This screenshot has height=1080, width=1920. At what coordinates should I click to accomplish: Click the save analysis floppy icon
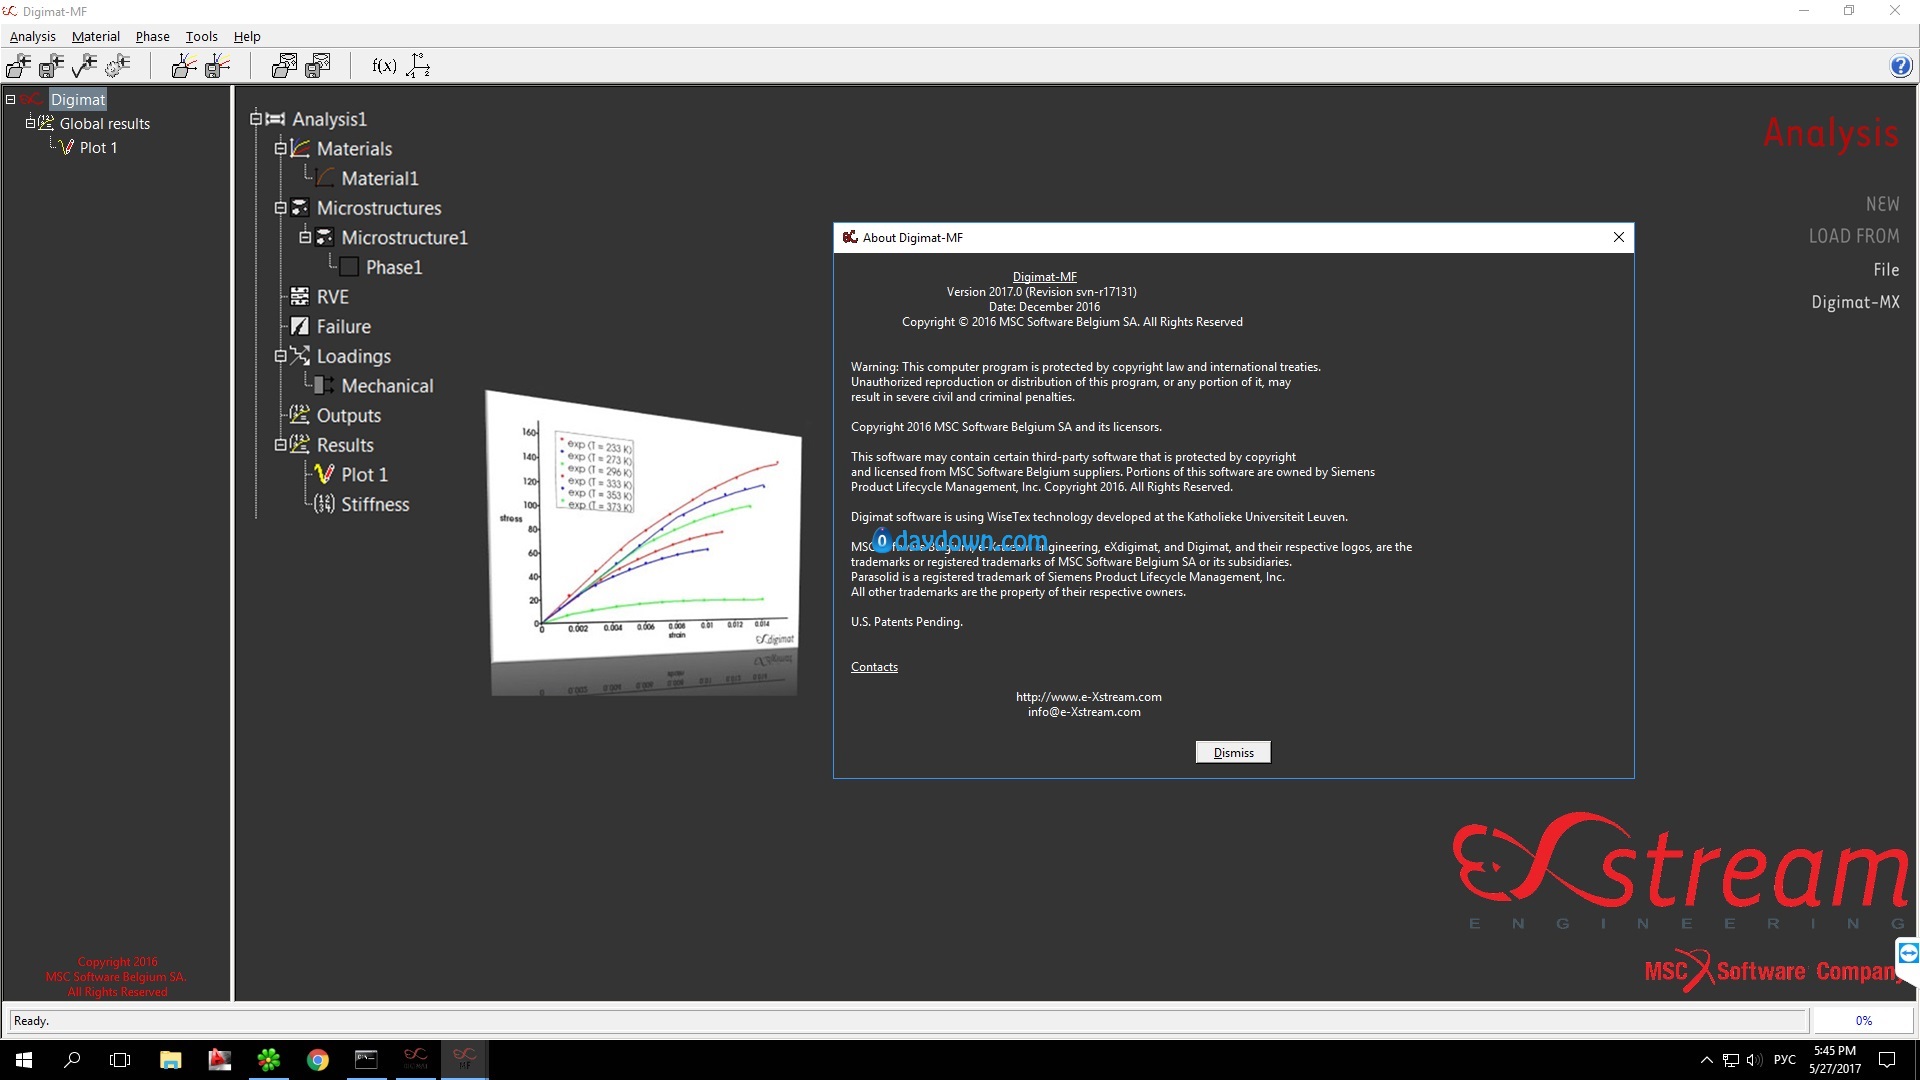51,66
